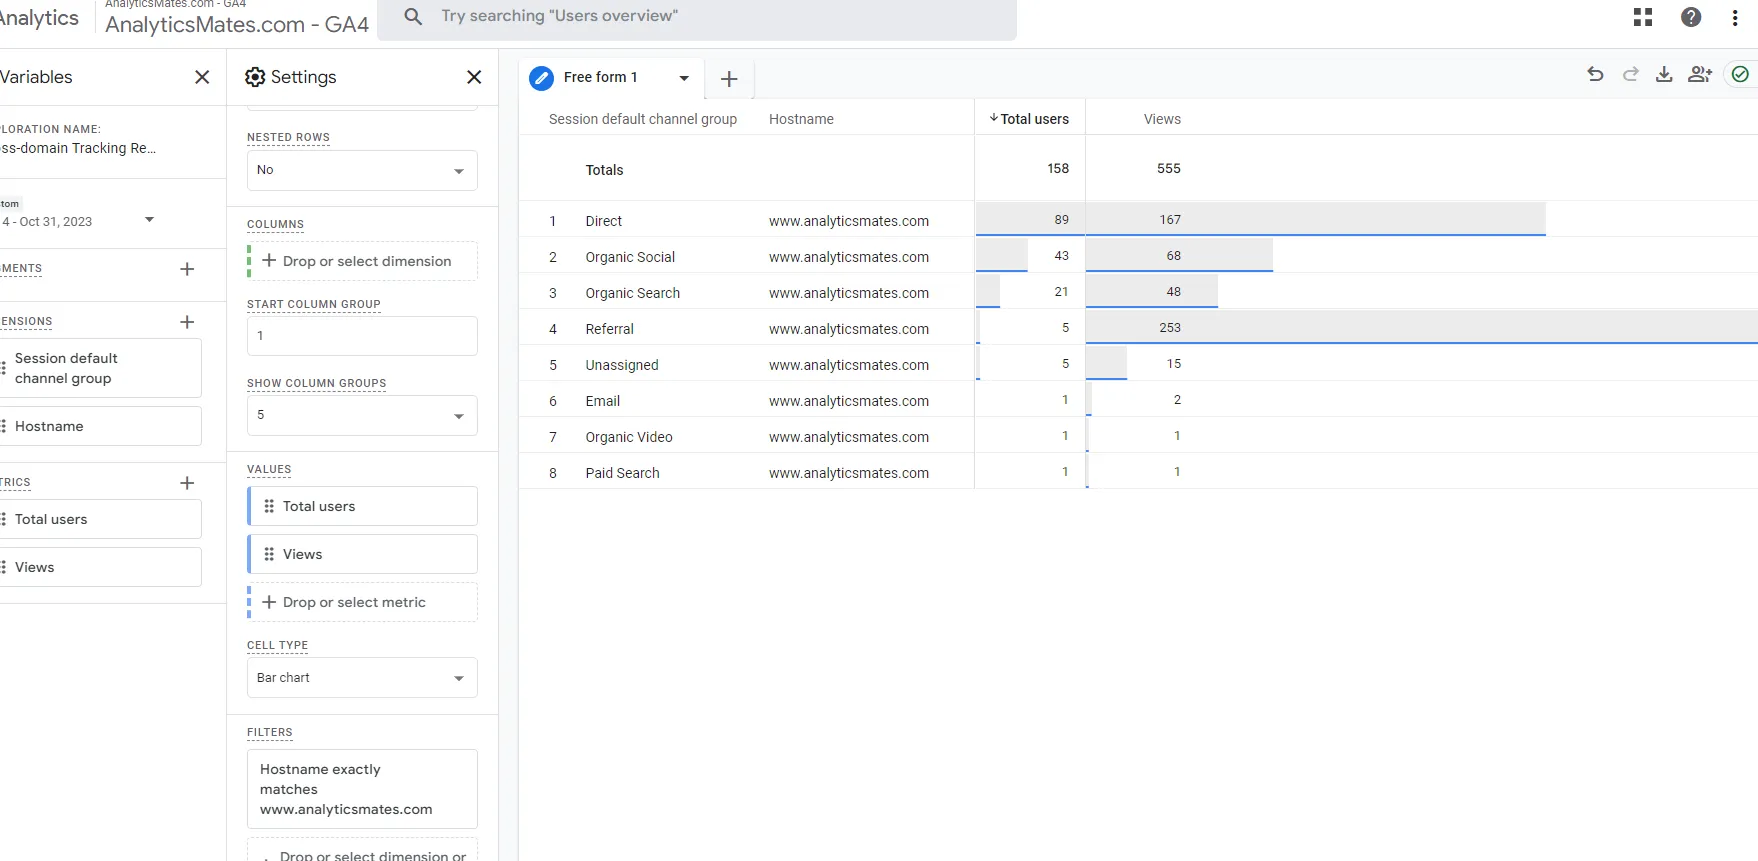The height and width of the screenshot is (861, 1758).
Task: Click the Referral row label
Action: [x=610, y=329]
